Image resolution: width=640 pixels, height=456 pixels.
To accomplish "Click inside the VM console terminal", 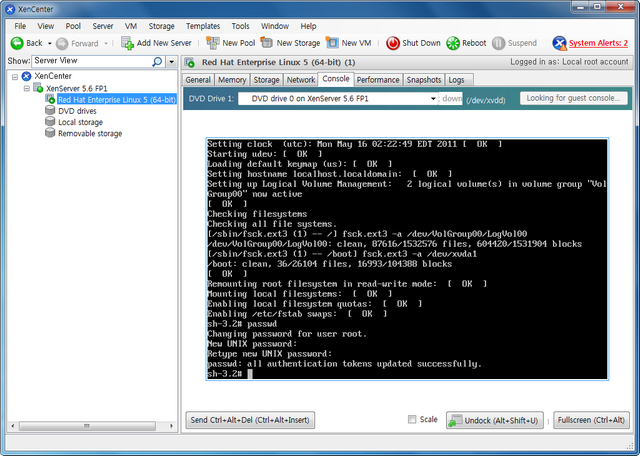I will (407, 259).
